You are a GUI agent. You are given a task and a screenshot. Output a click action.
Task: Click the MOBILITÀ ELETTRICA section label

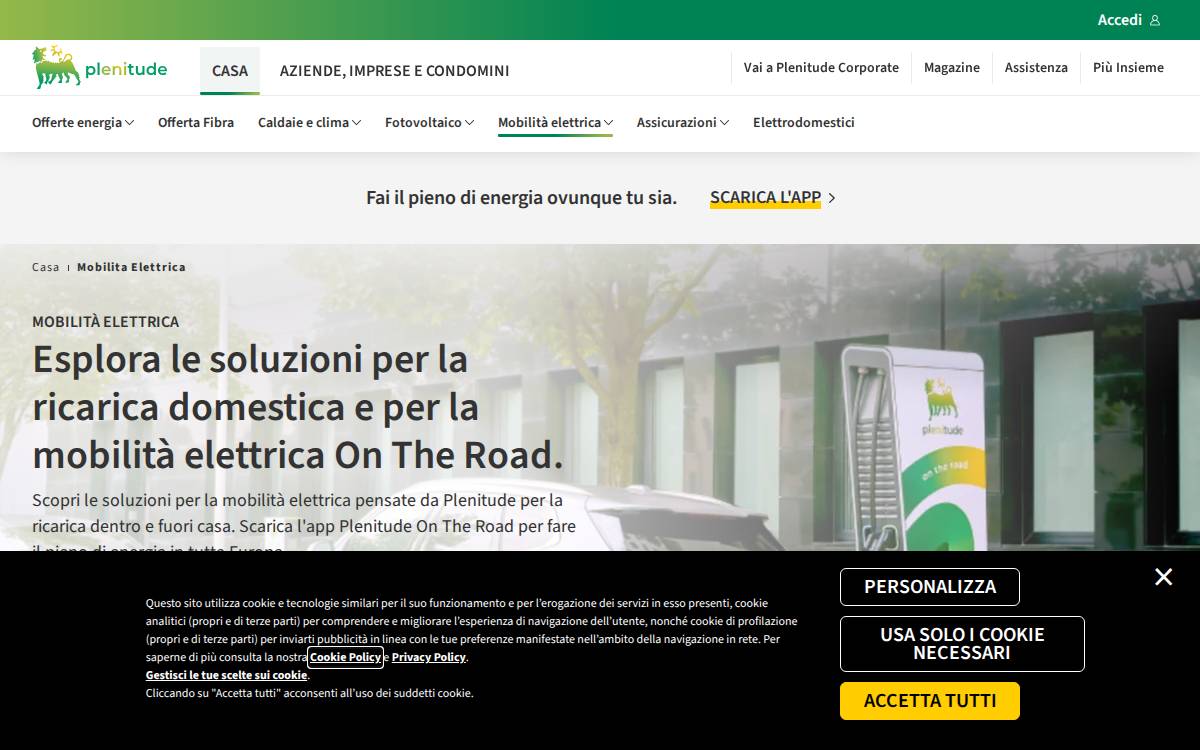(x=106, y=321)
